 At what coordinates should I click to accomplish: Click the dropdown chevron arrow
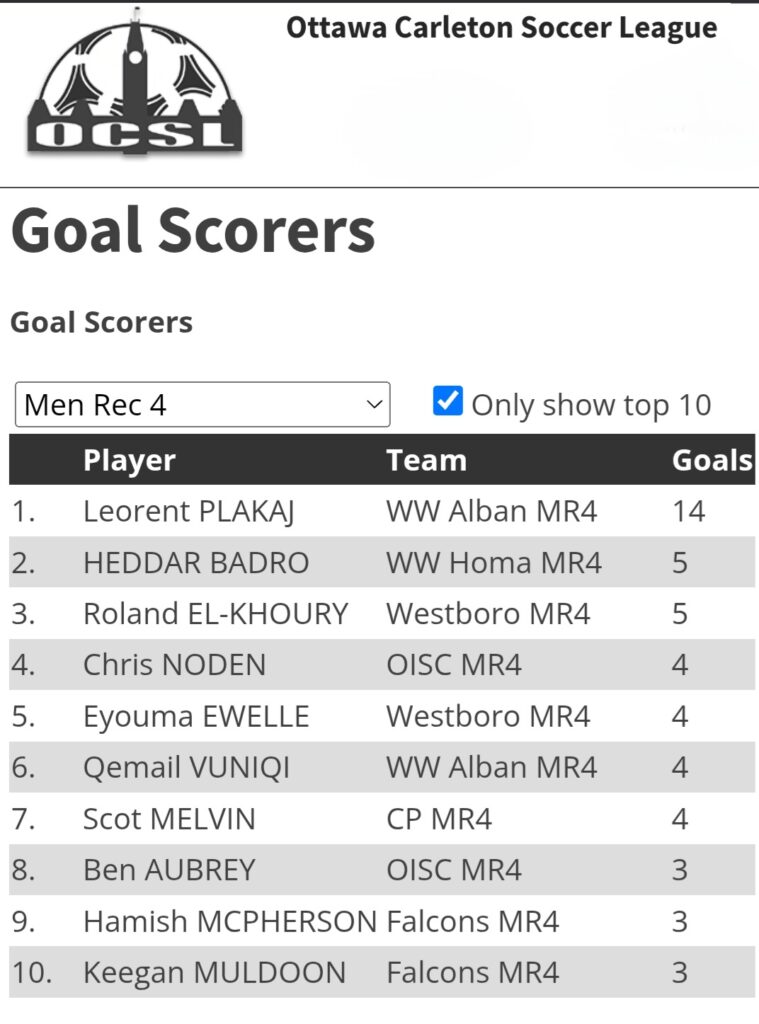[x=374, y=405]
